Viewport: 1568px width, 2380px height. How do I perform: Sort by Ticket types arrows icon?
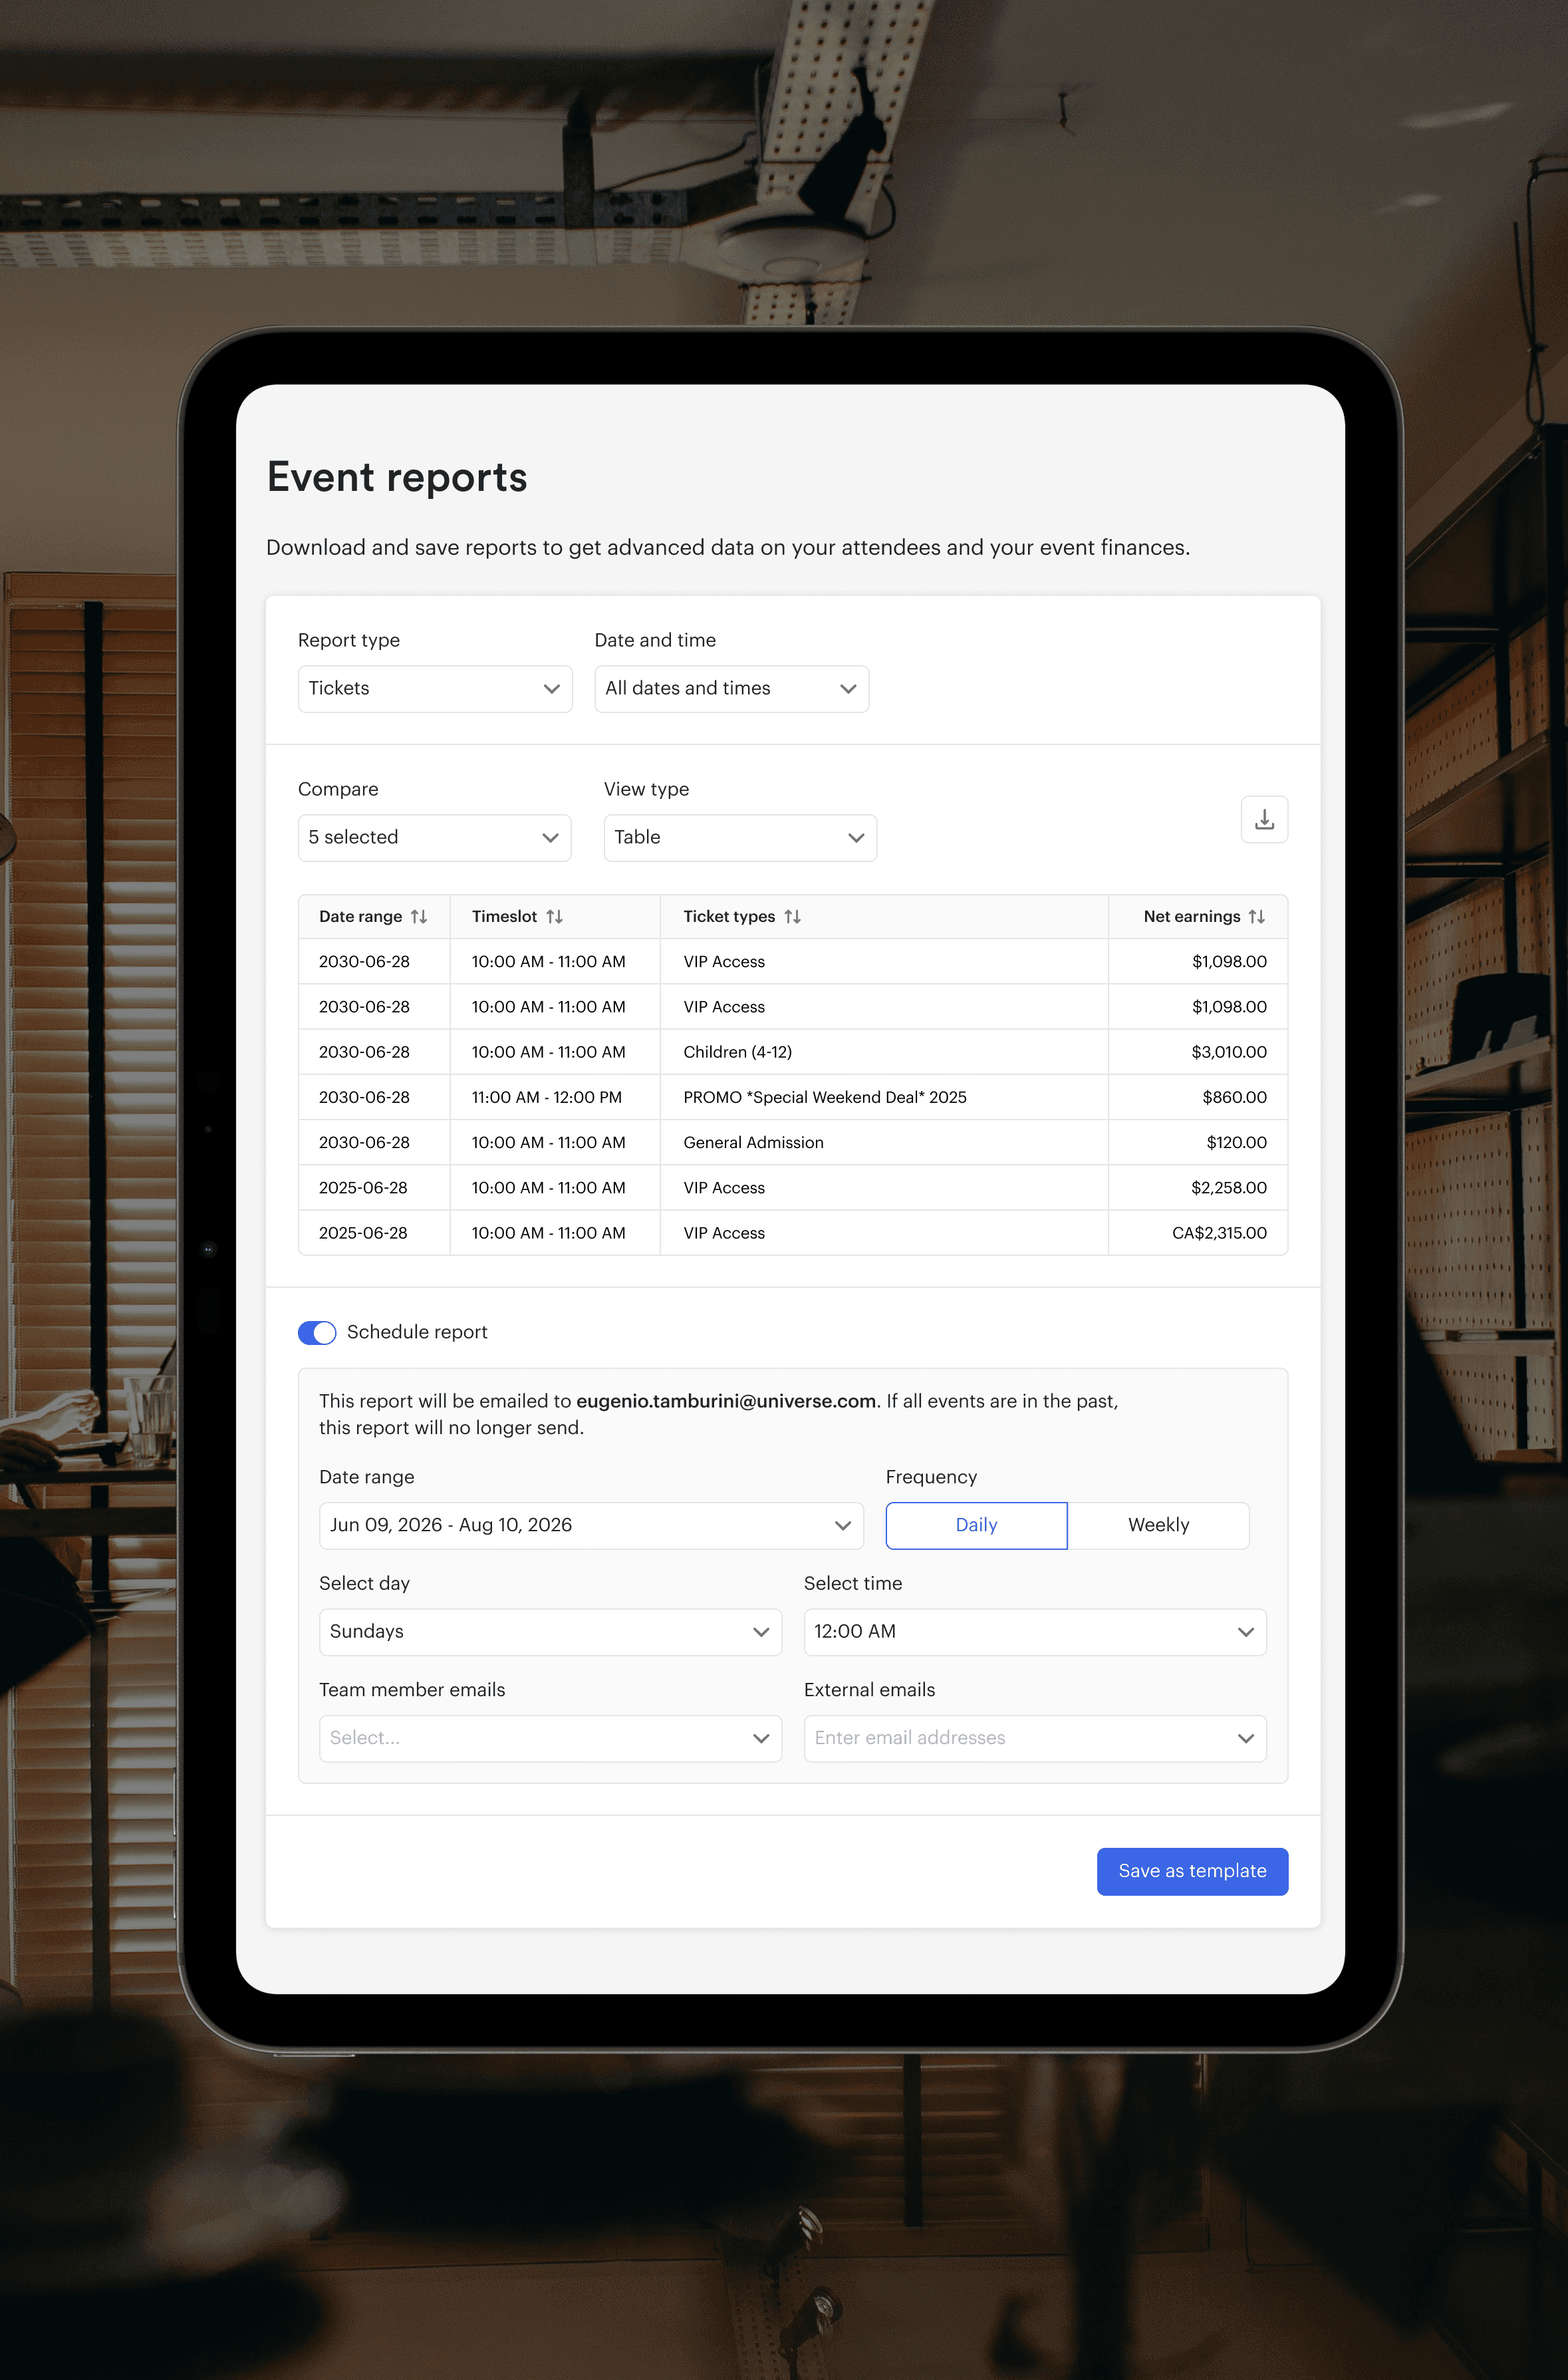(x=792, y=917)
